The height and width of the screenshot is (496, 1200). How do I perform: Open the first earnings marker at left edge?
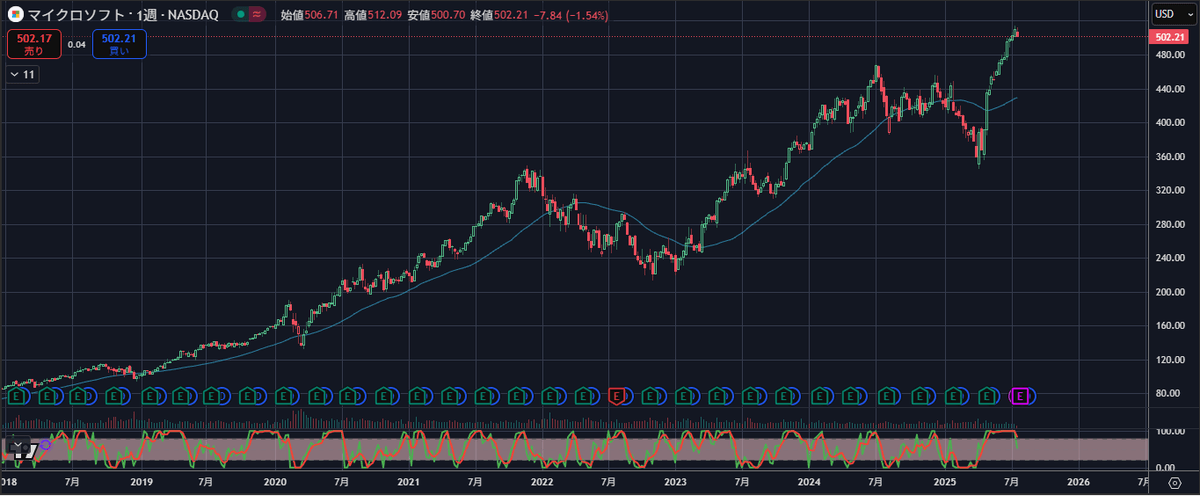tap(16, 396)
